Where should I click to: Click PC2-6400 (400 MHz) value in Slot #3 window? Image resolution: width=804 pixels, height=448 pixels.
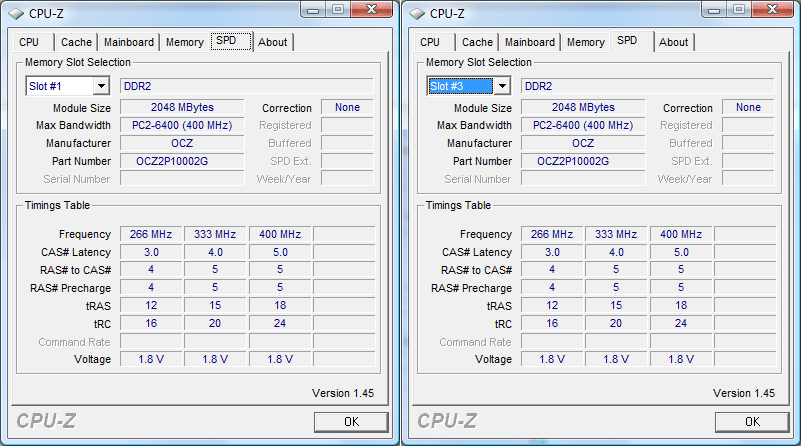(x=583, y=126)
